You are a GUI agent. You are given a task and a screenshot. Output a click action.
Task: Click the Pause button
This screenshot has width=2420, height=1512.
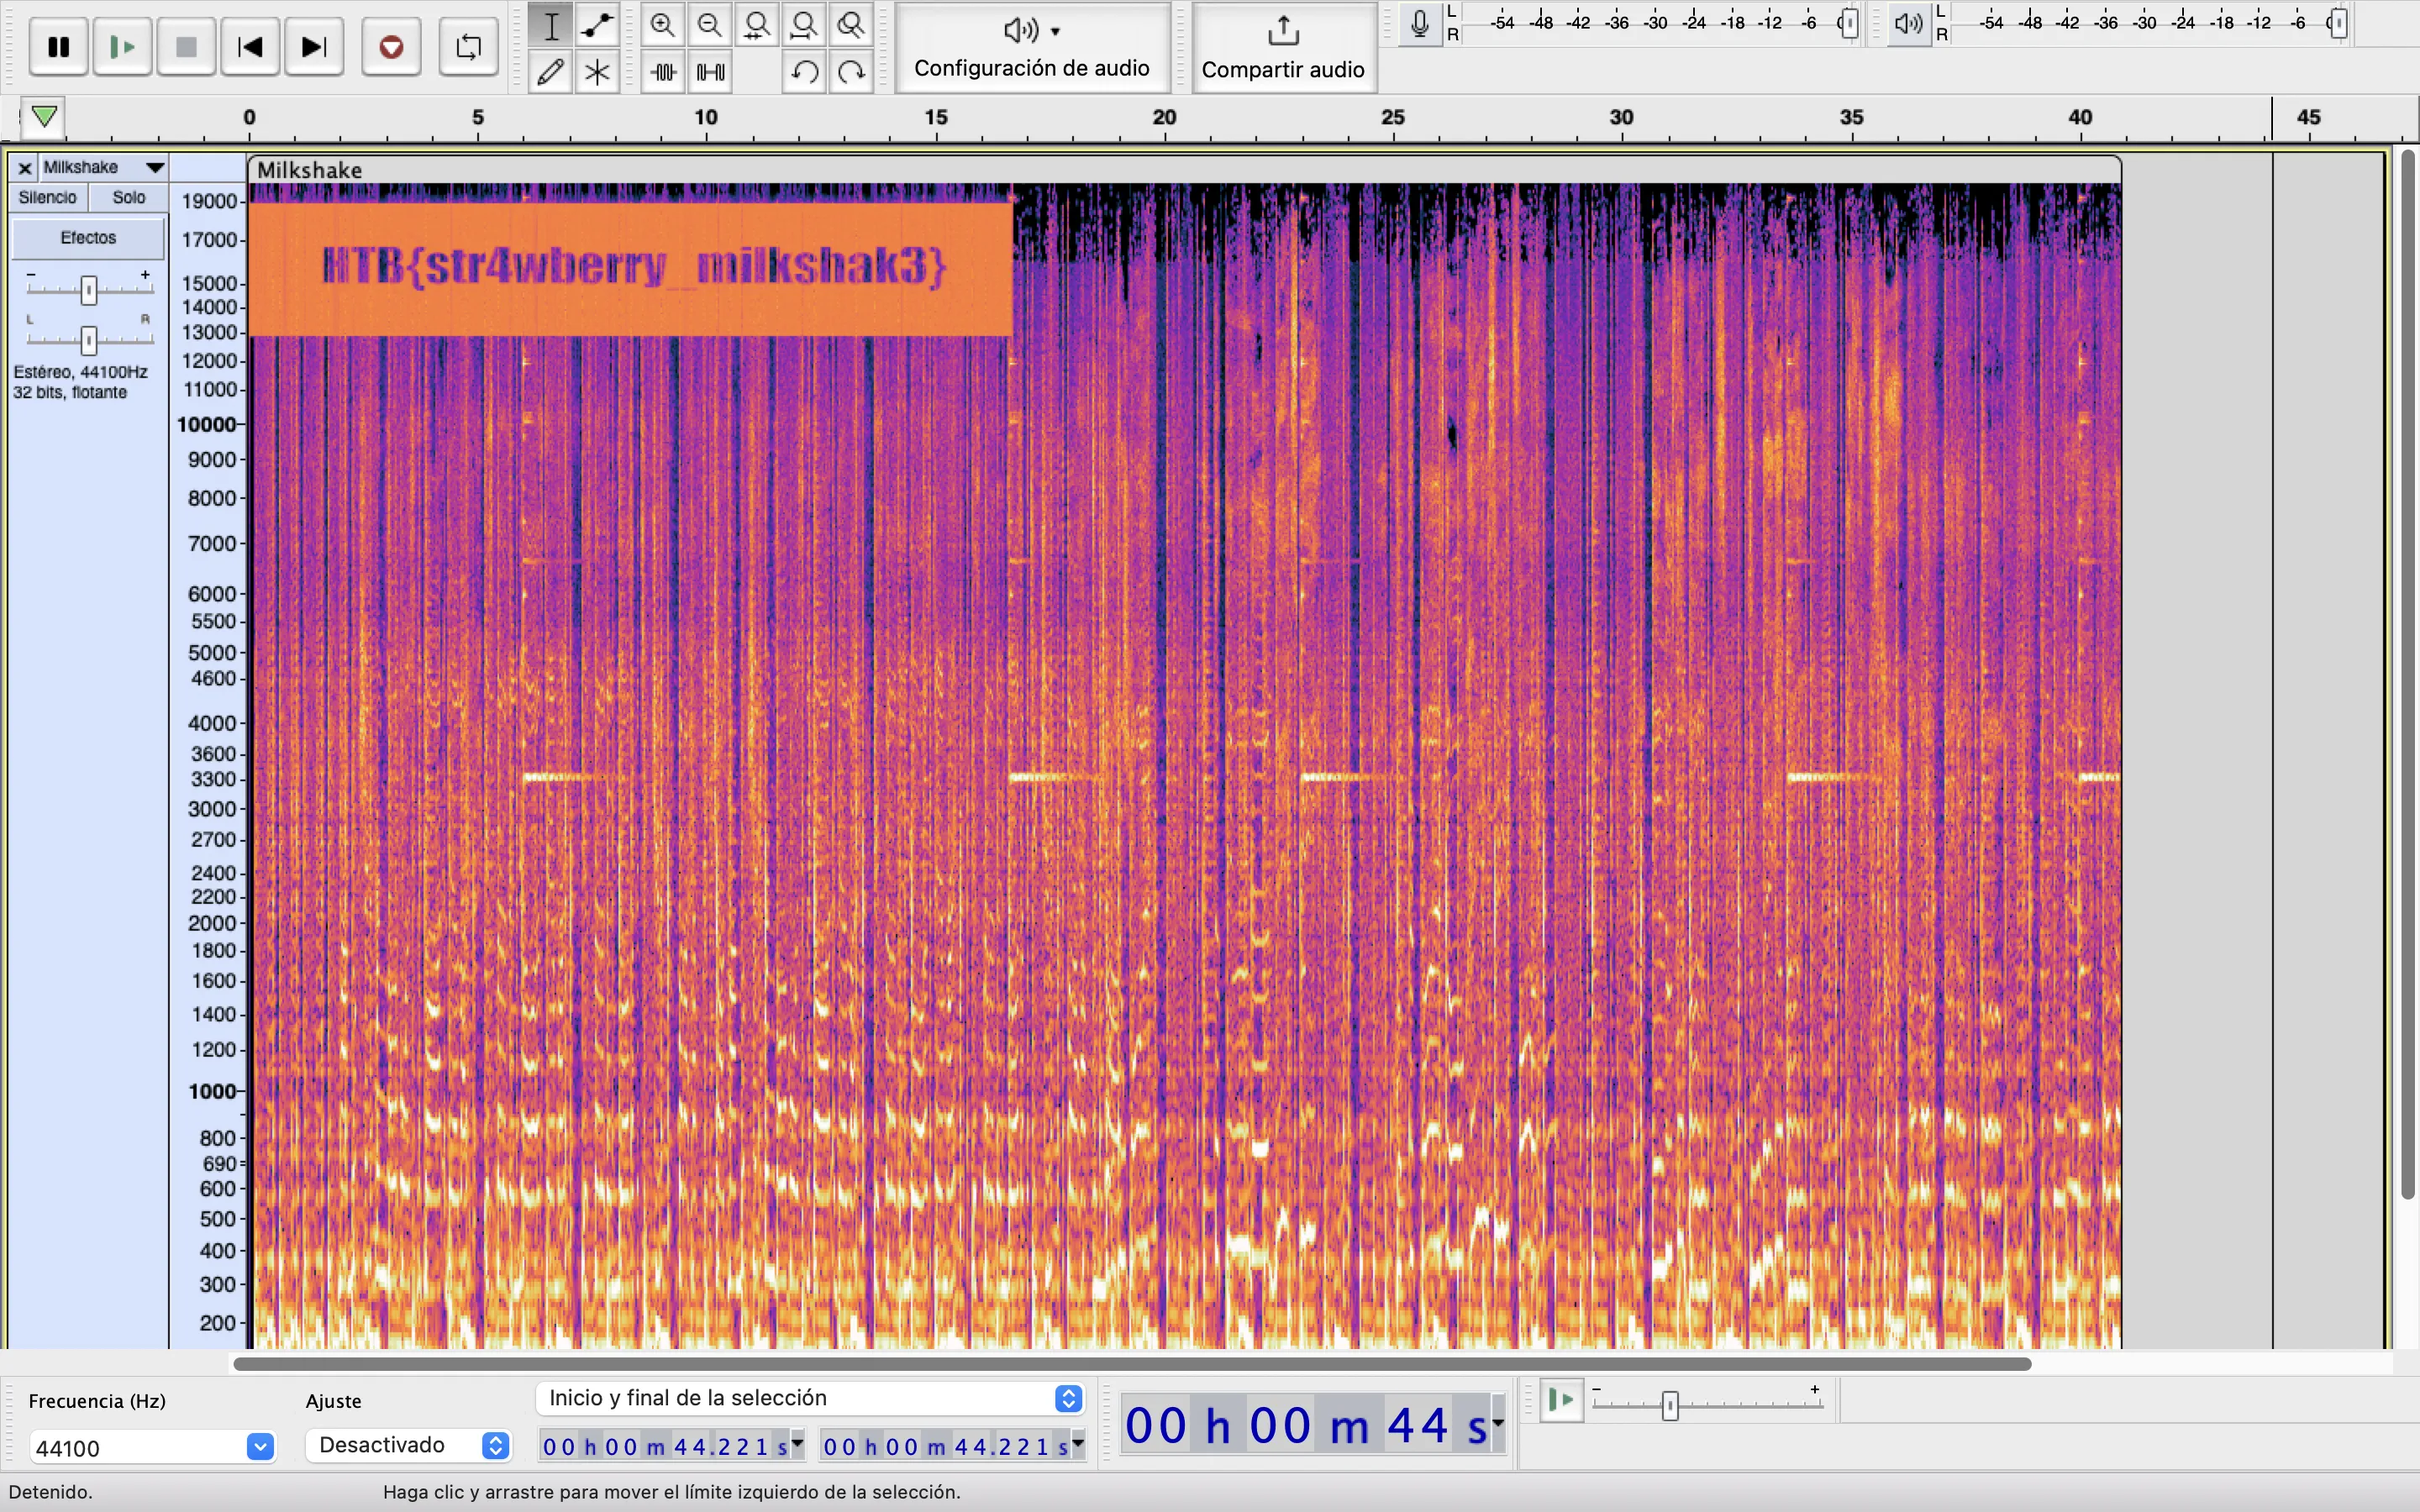pos(59,46)
